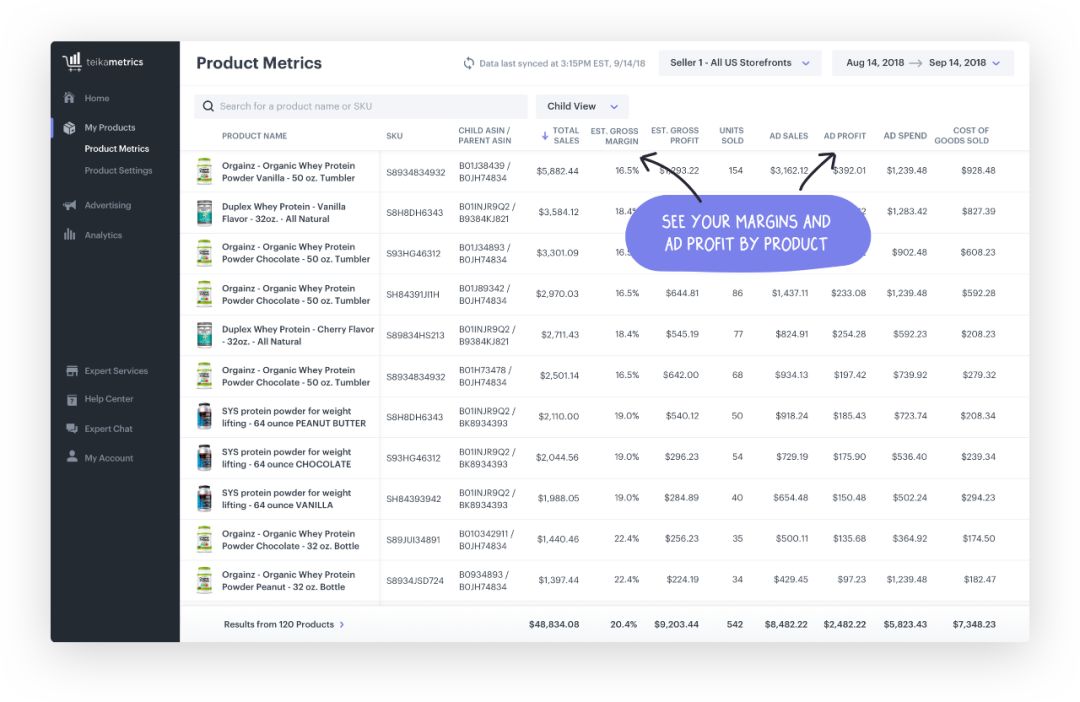Click the My Products box icon
Image resolution: width=1080 pixels, height=702 pixels.
[69, 127]
